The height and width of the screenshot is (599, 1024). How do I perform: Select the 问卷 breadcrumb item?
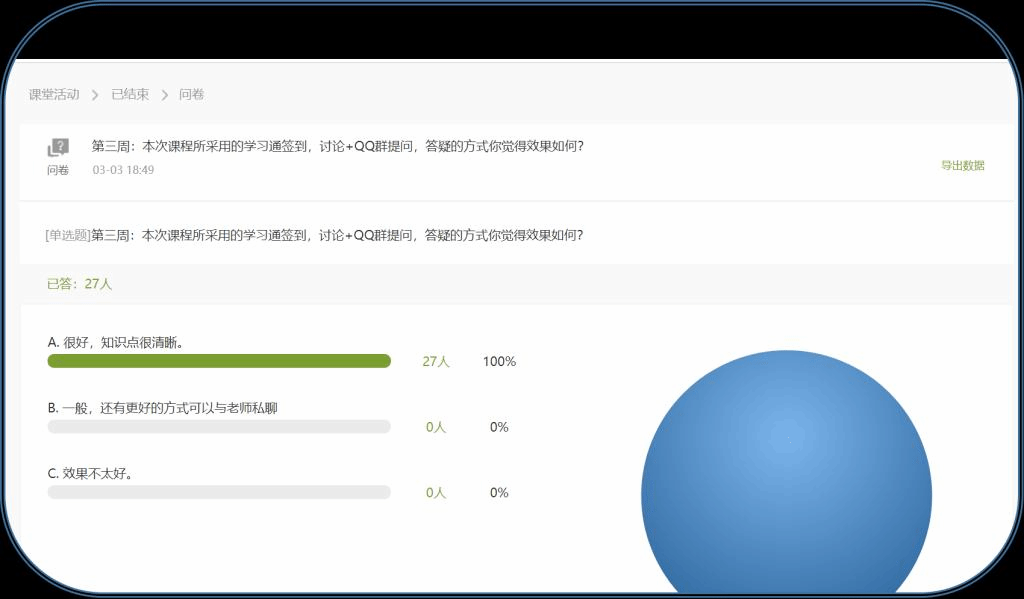pos(191,95)
